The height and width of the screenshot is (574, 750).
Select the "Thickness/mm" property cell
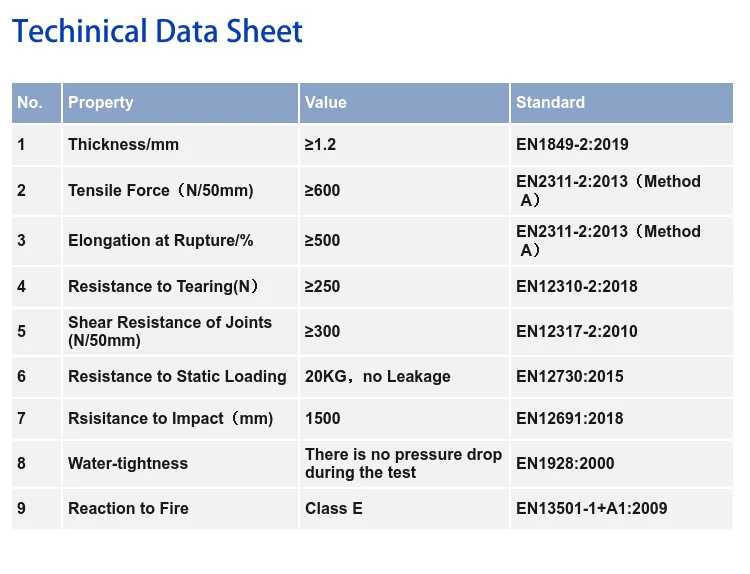[x=123, y=144]
